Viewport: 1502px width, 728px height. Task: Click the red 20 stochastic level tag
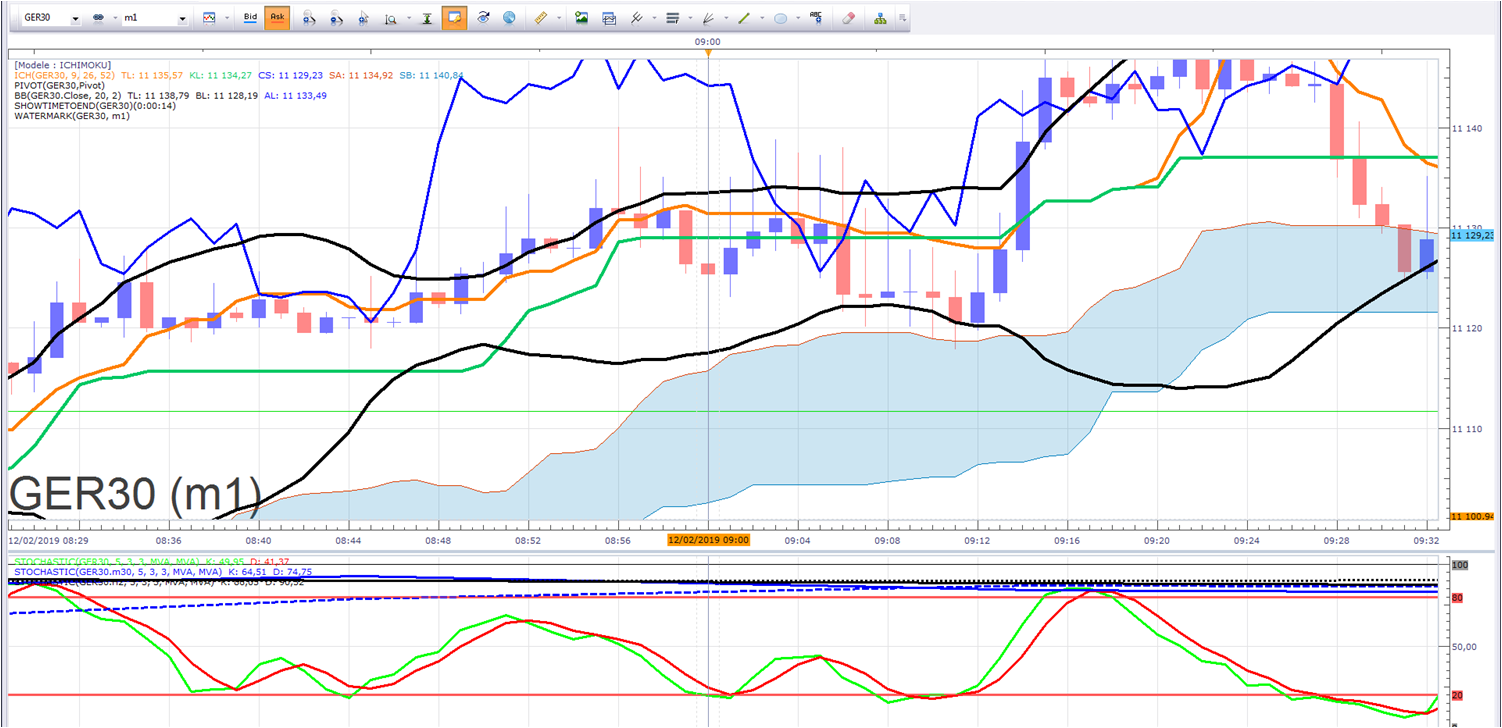pyautogui.click(x=1458, y=695)
